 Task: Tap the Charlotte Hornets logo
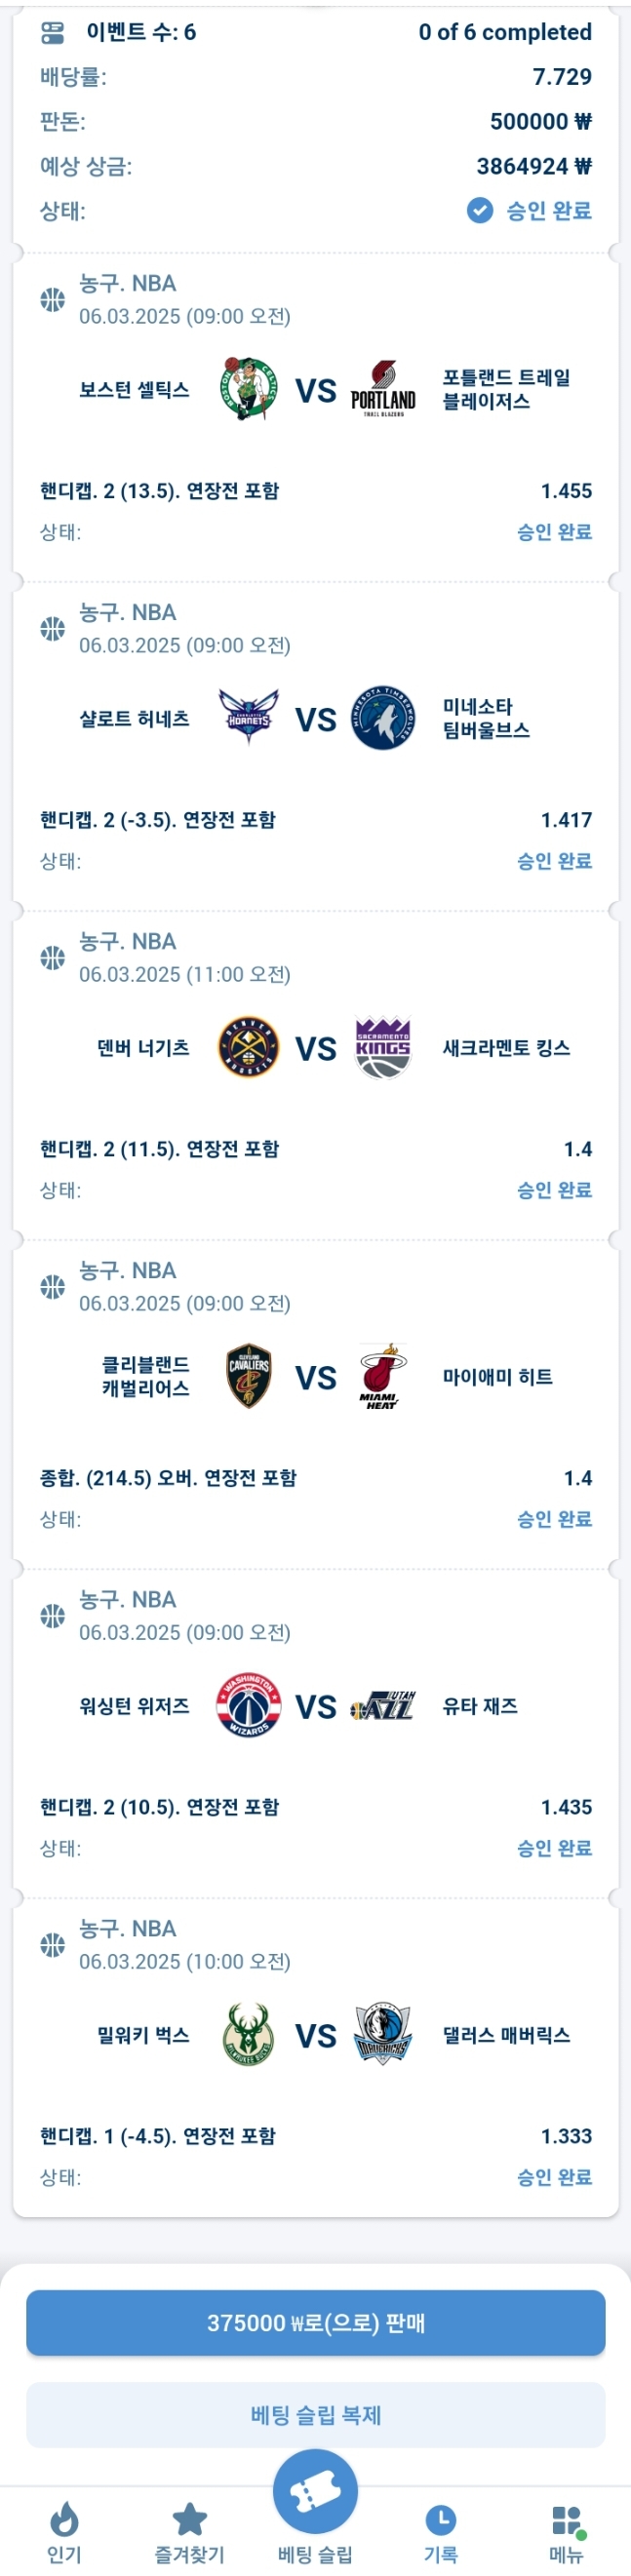tap(248, 718)
